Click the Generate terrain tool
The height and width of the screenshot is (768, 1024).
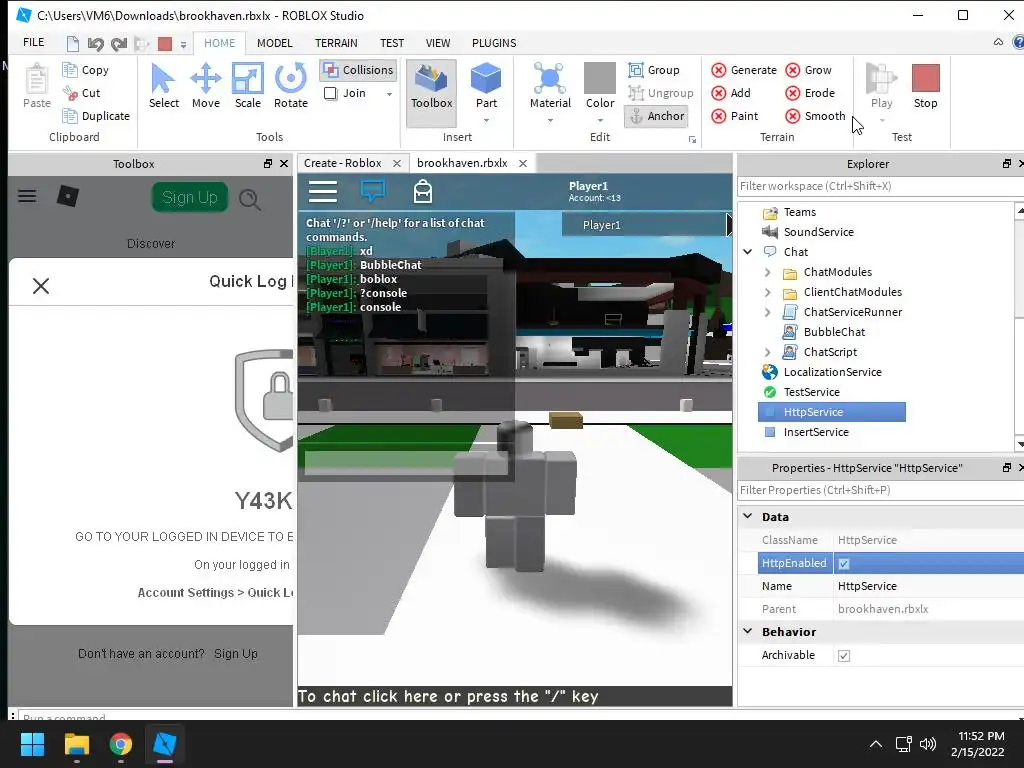point(744,70)
